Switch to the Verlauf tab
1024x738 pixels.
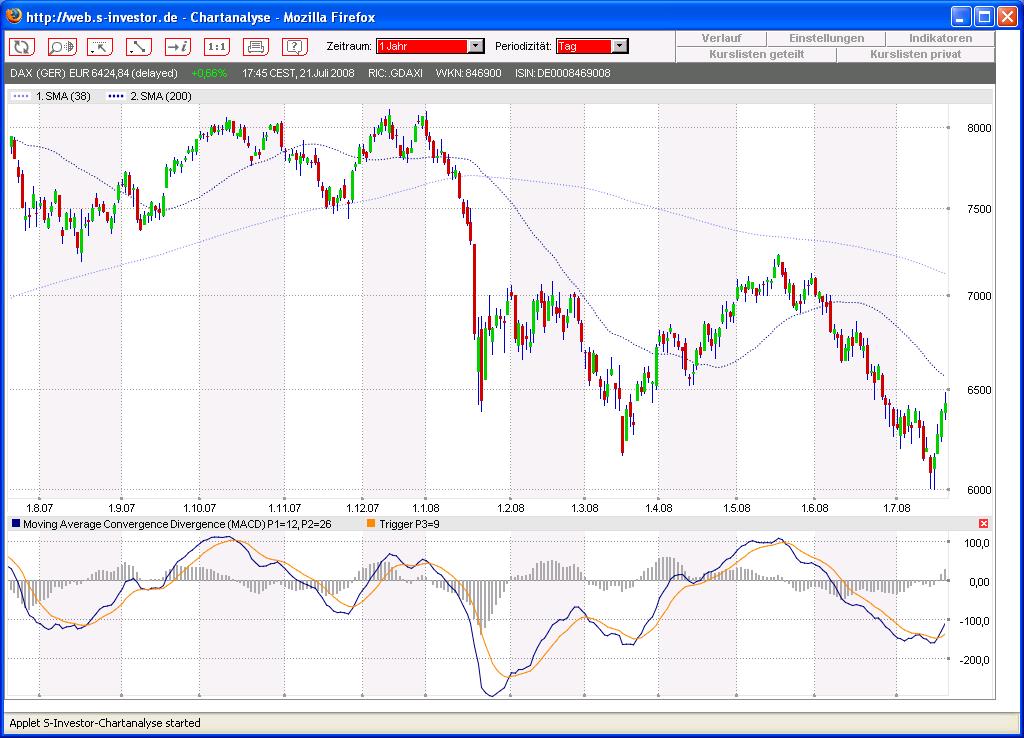click(x=721, y=39)
